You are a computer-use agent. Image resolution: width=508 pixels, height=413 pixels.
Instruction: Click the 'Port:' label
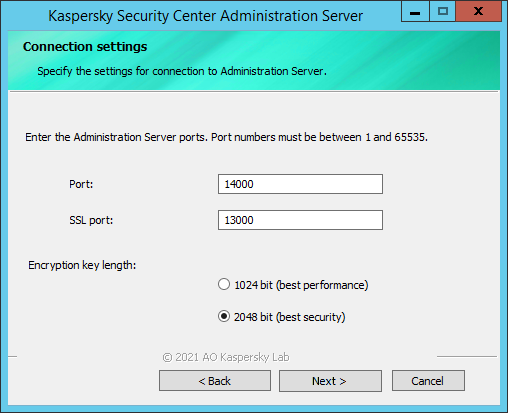pyautogui.click(x=81, y=184)
